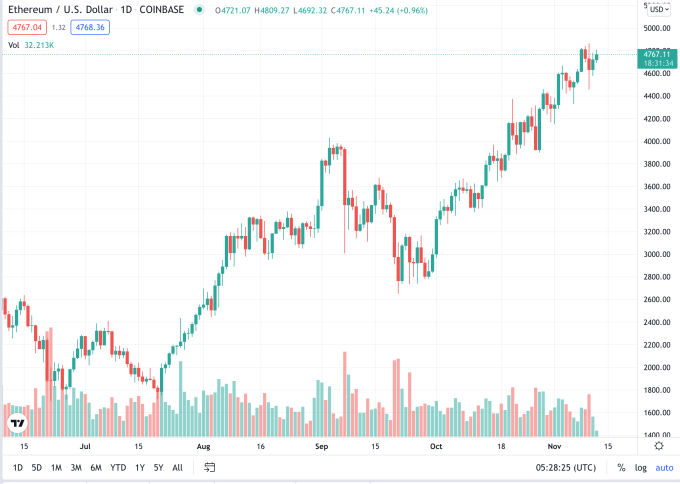Show the 5Y time range
The width and height of the screenshot is (680, 484).
point(158,467)
